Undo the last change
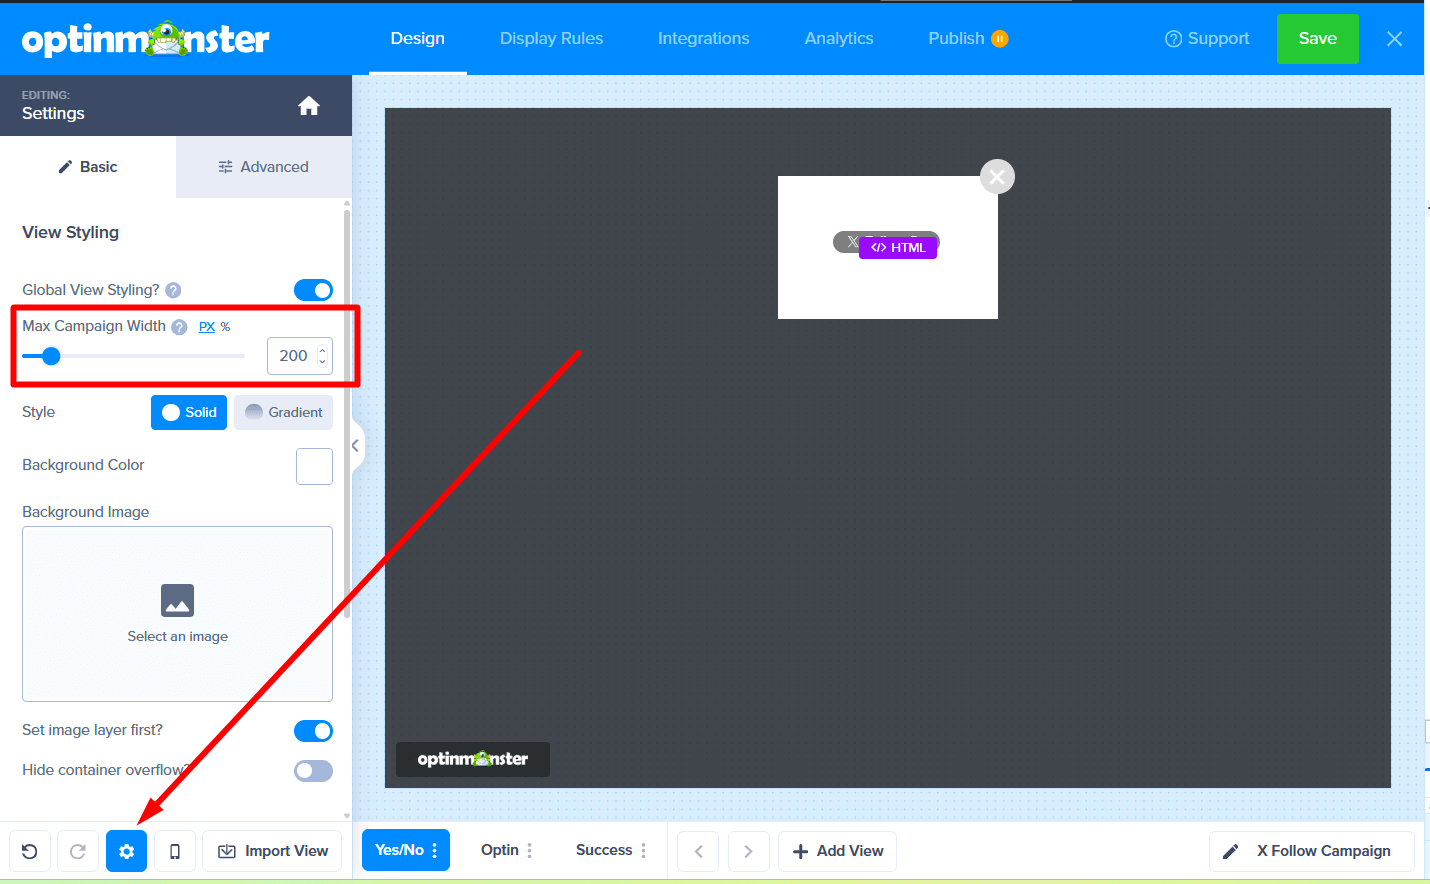 coord(30,851)
